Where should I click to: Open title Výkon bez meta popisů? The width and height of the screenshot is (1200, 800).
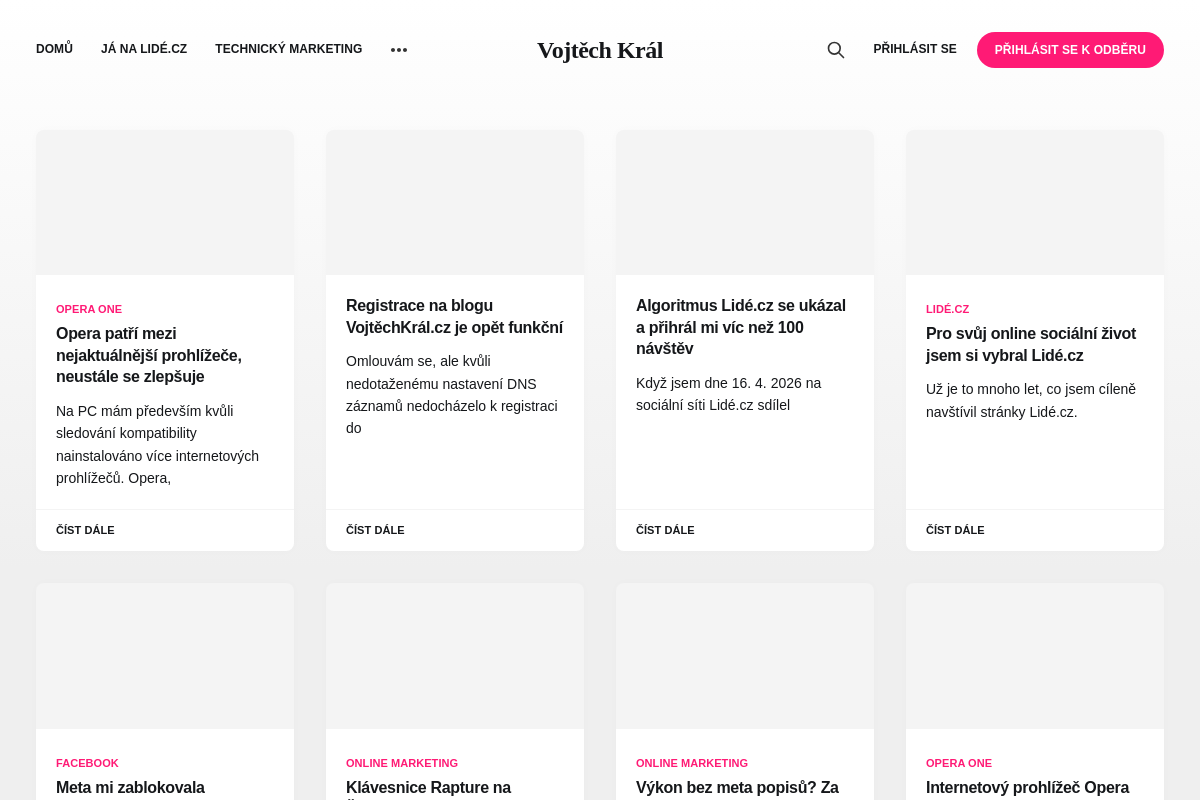click(737, 788)
